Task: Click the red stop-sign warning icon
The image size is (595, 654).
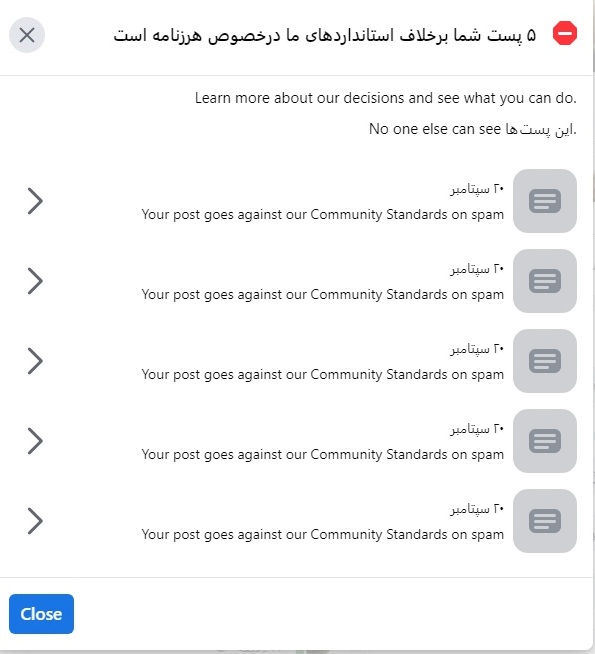Action: (x=565, y=33)
